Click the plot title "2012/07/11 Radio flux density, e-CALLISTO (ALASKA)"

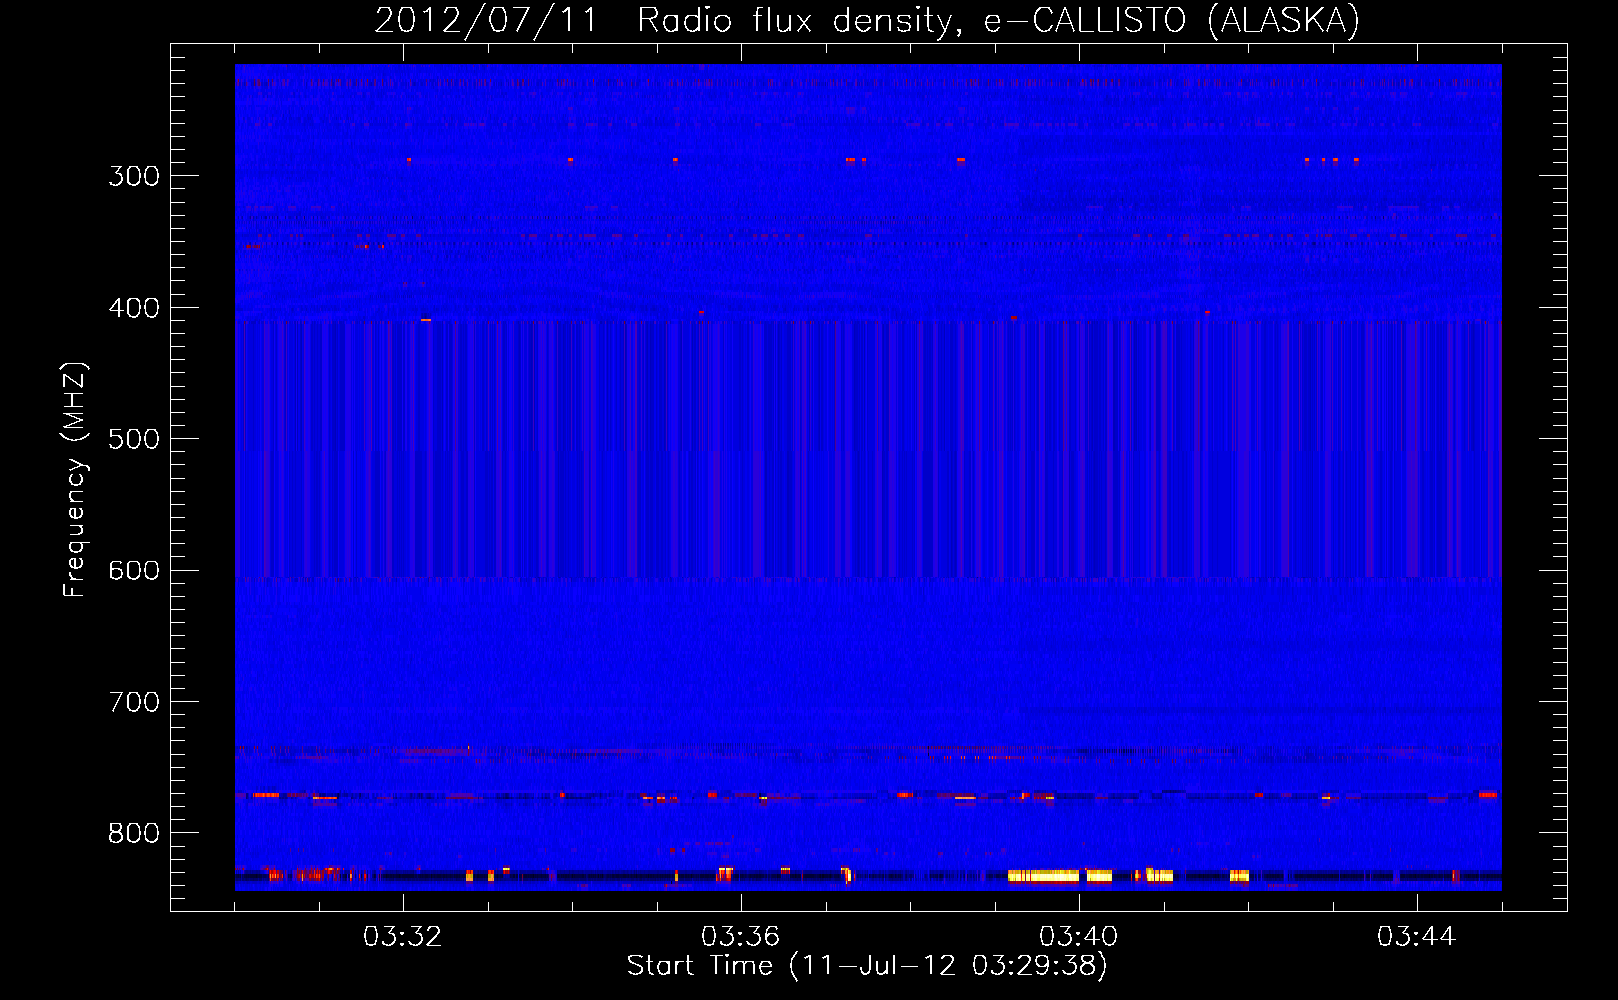[x=867, y=20]
